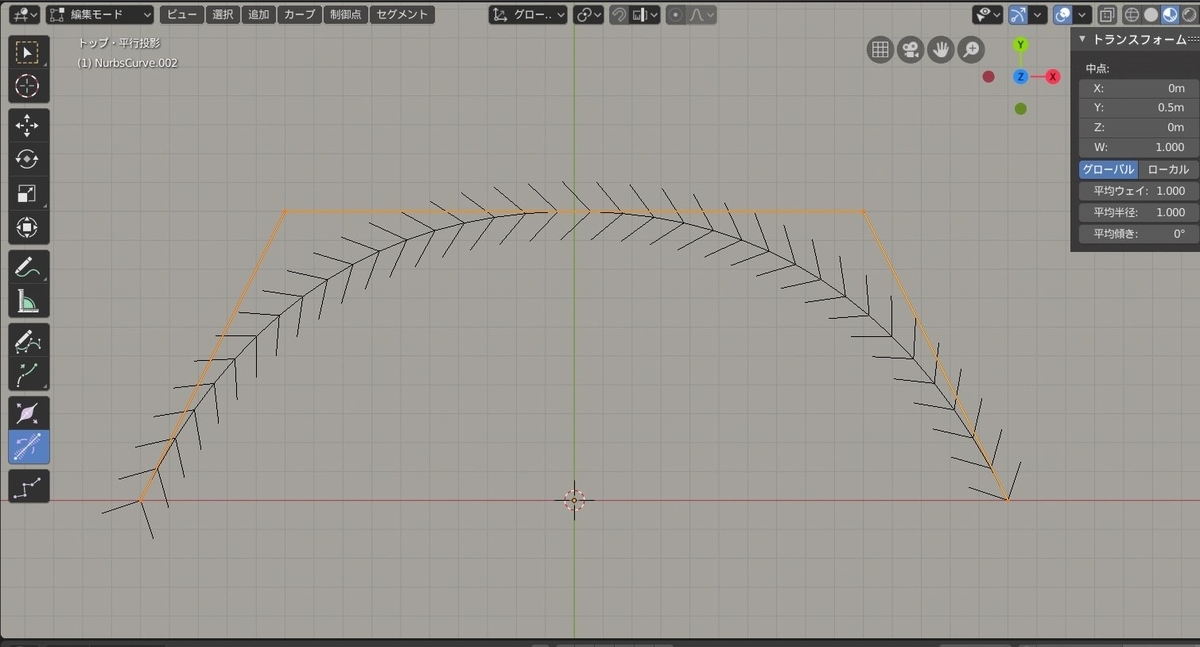Click the 平均半径 slider field
The height and width of the screenshot is (647, 1200).
click(1137, 212)
